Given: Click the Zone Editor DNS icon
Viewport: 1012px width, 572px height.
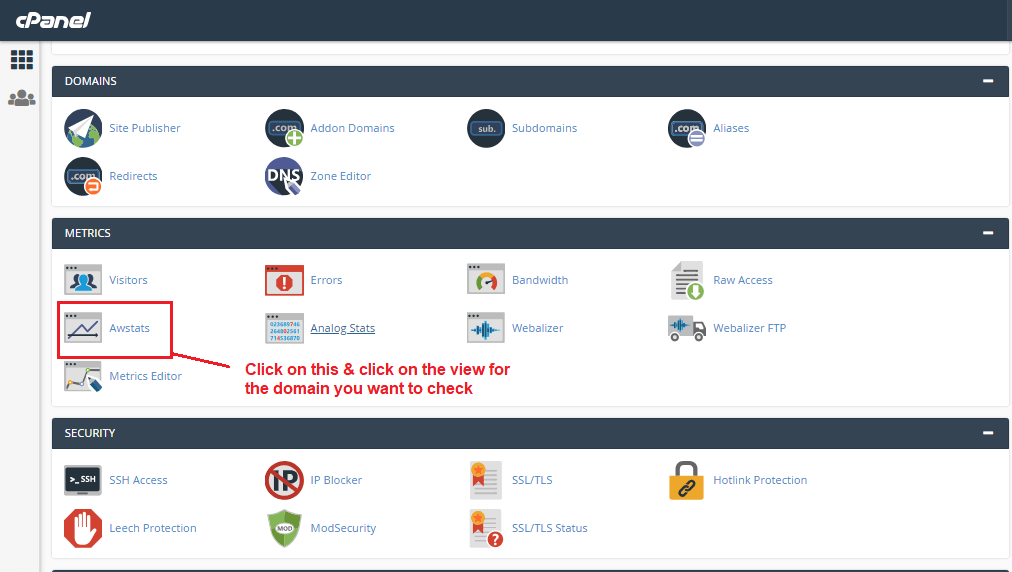Looking at the screenshot, I should click(x=284, y=176).
